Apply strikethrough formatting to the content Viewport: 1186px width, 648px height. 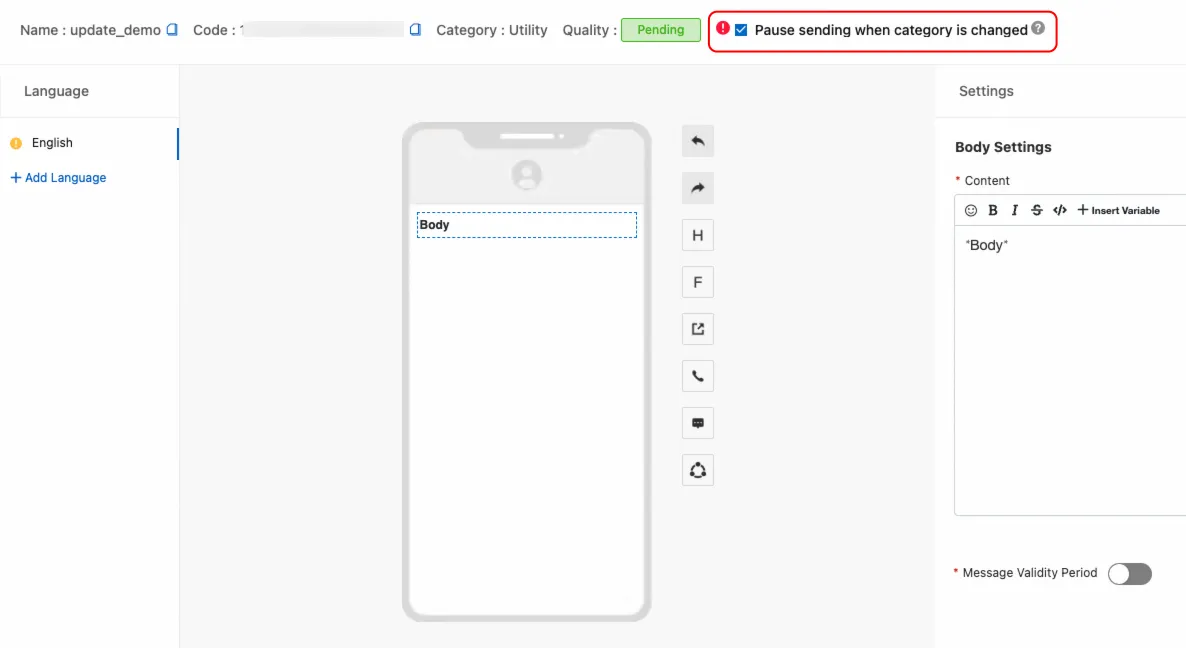(x=1036, y=210)
